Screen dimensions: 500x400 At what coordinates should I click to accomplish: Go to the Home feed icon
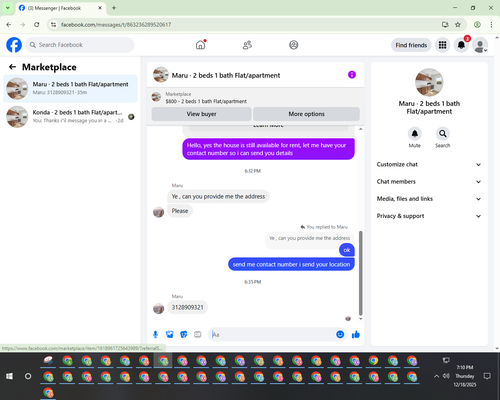pos(200,45)
